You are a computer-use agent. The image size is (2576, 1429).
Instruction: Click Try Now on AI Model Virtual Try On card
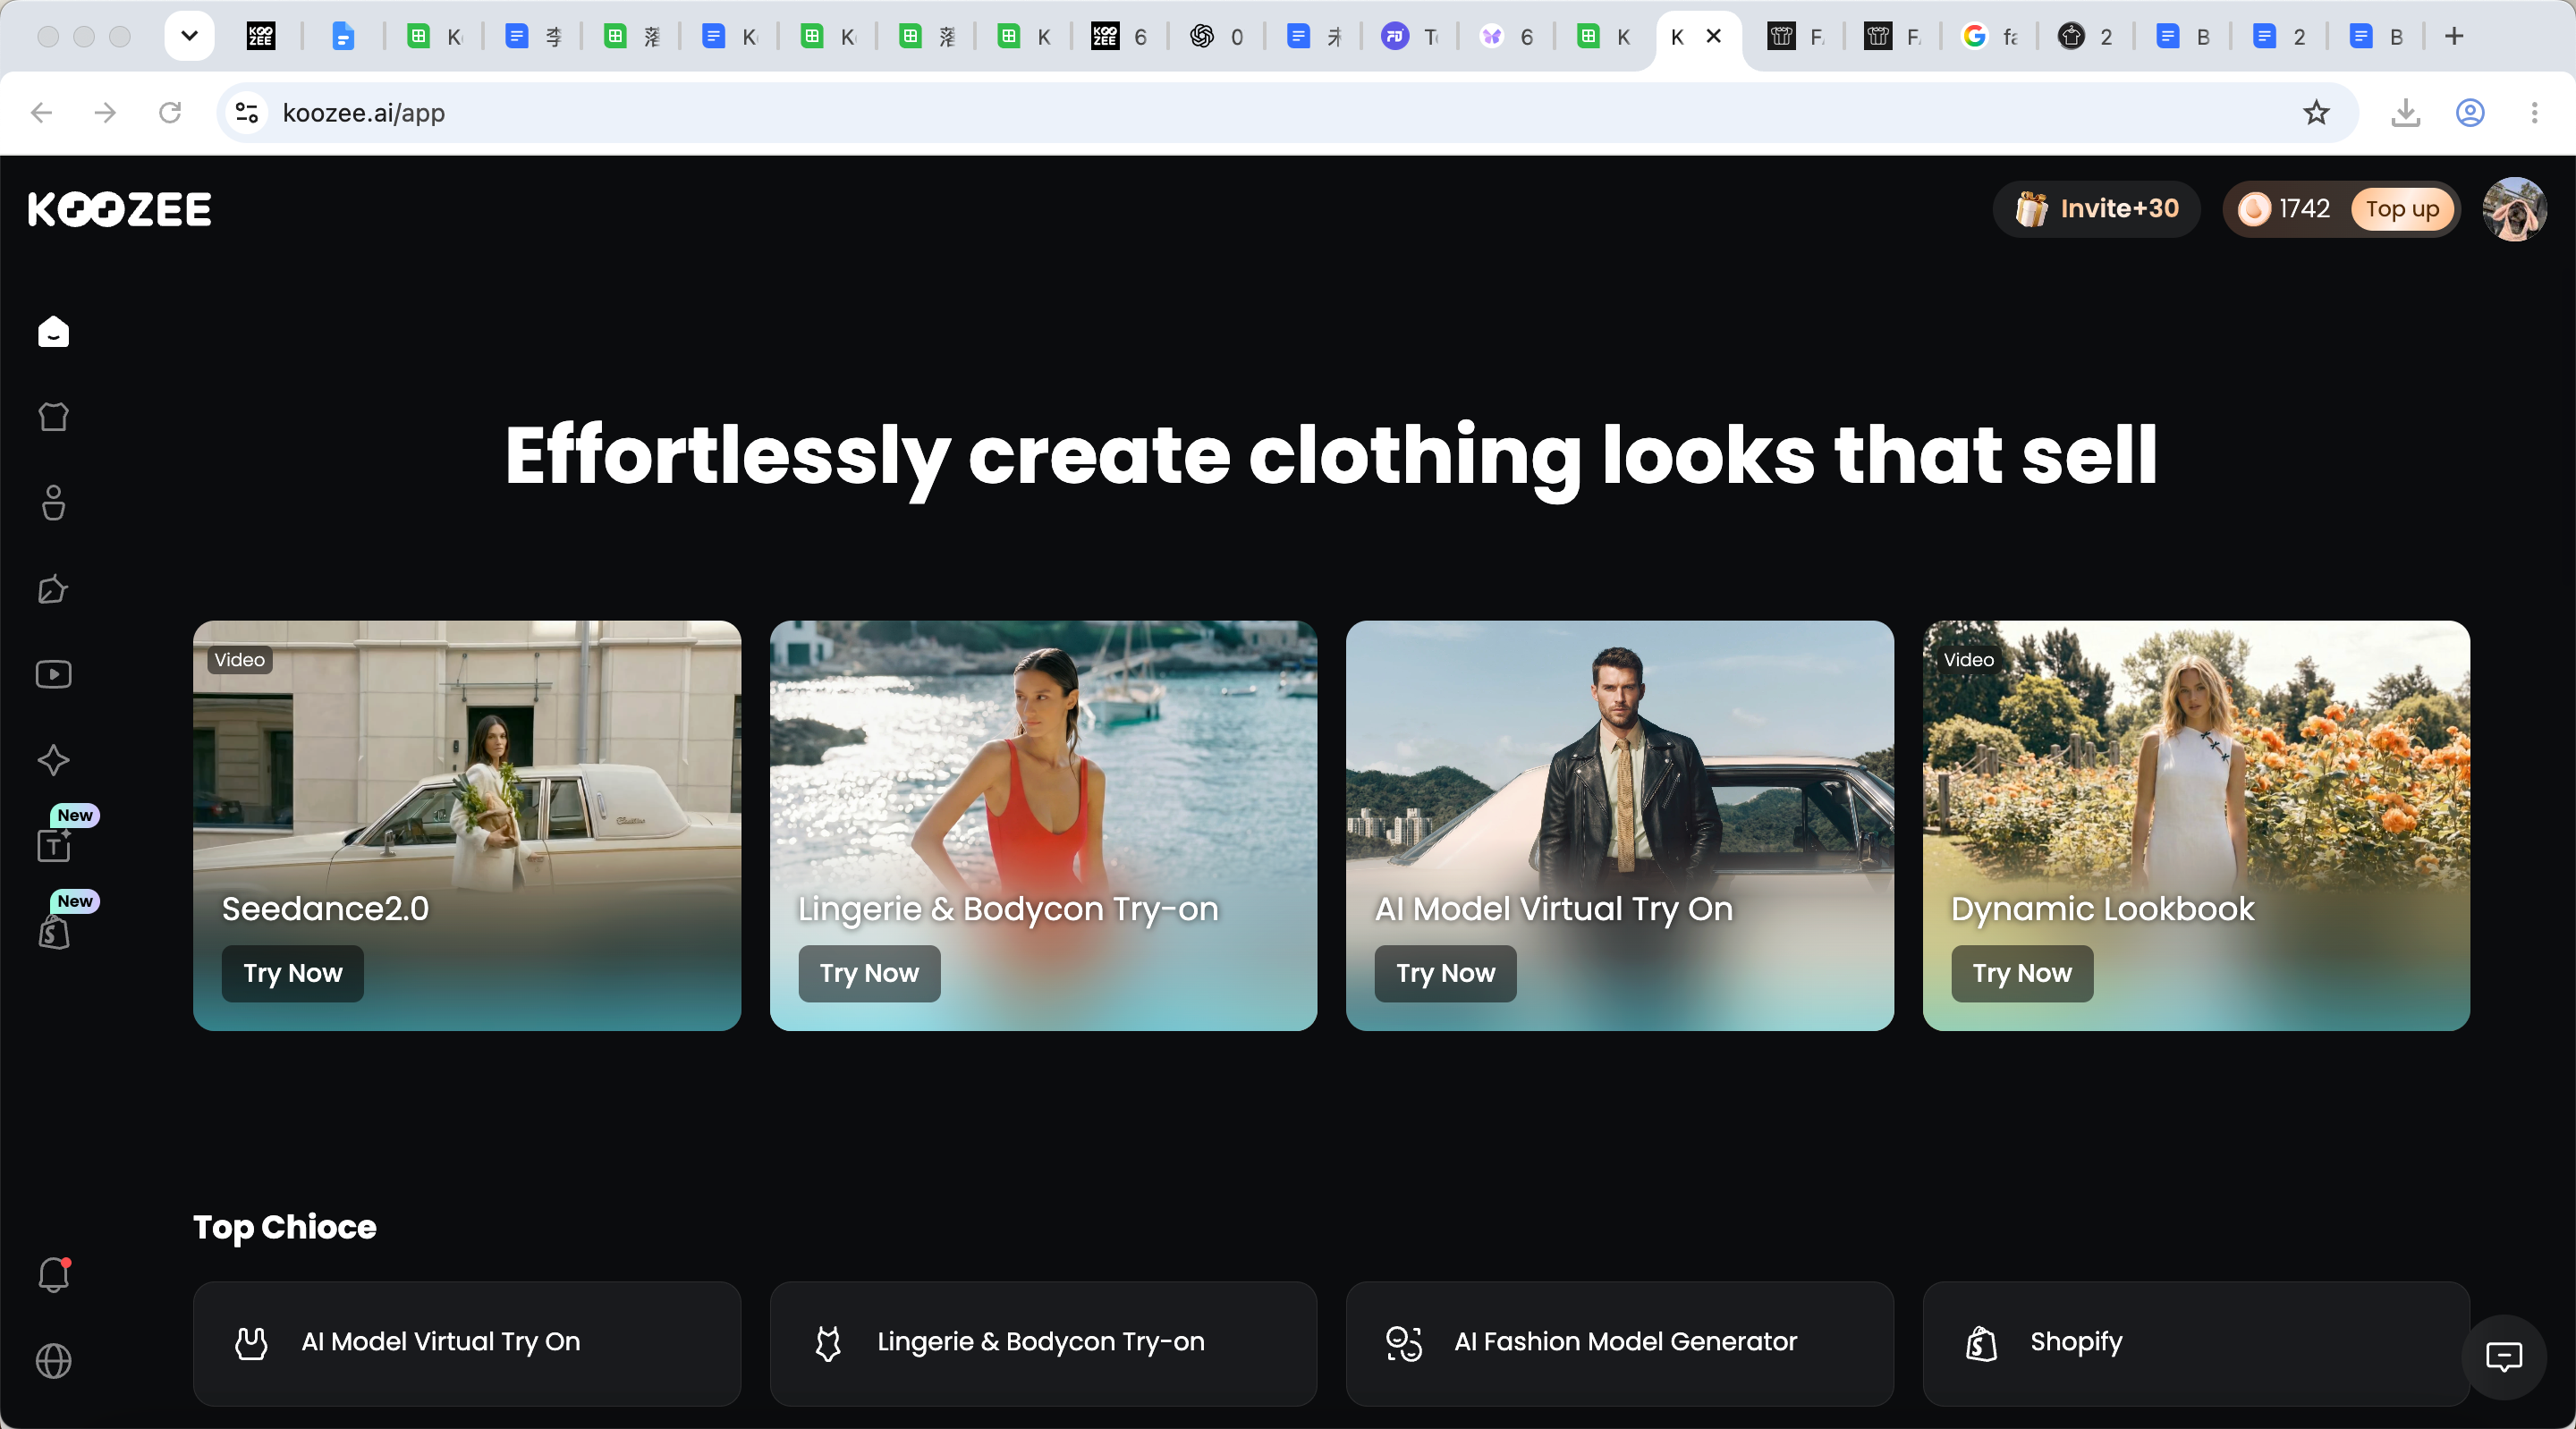[1445, 973]
